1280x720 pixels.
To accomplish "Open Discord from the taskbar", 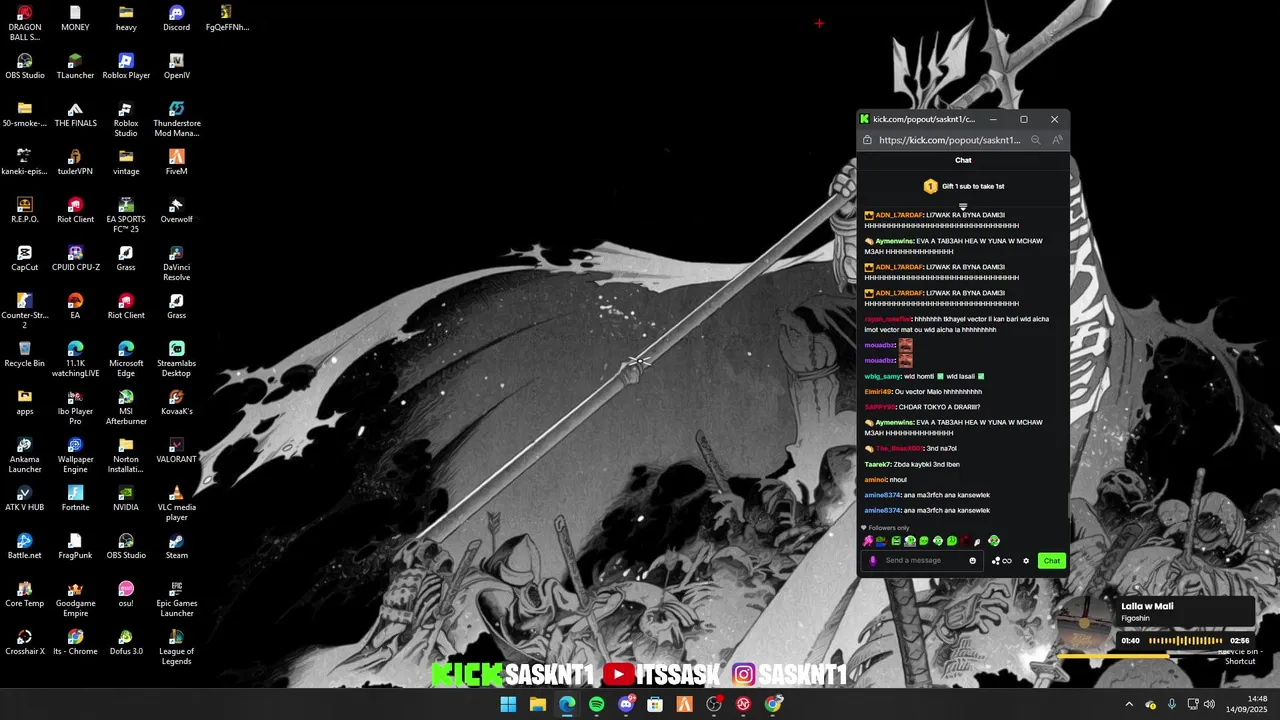I will pyautogui.click(x=626, y=704).
